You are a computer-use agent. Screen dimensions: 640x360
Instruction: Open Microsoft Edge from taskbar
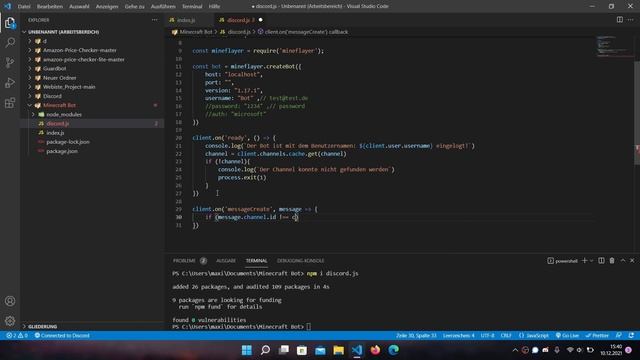pos(393,350)
